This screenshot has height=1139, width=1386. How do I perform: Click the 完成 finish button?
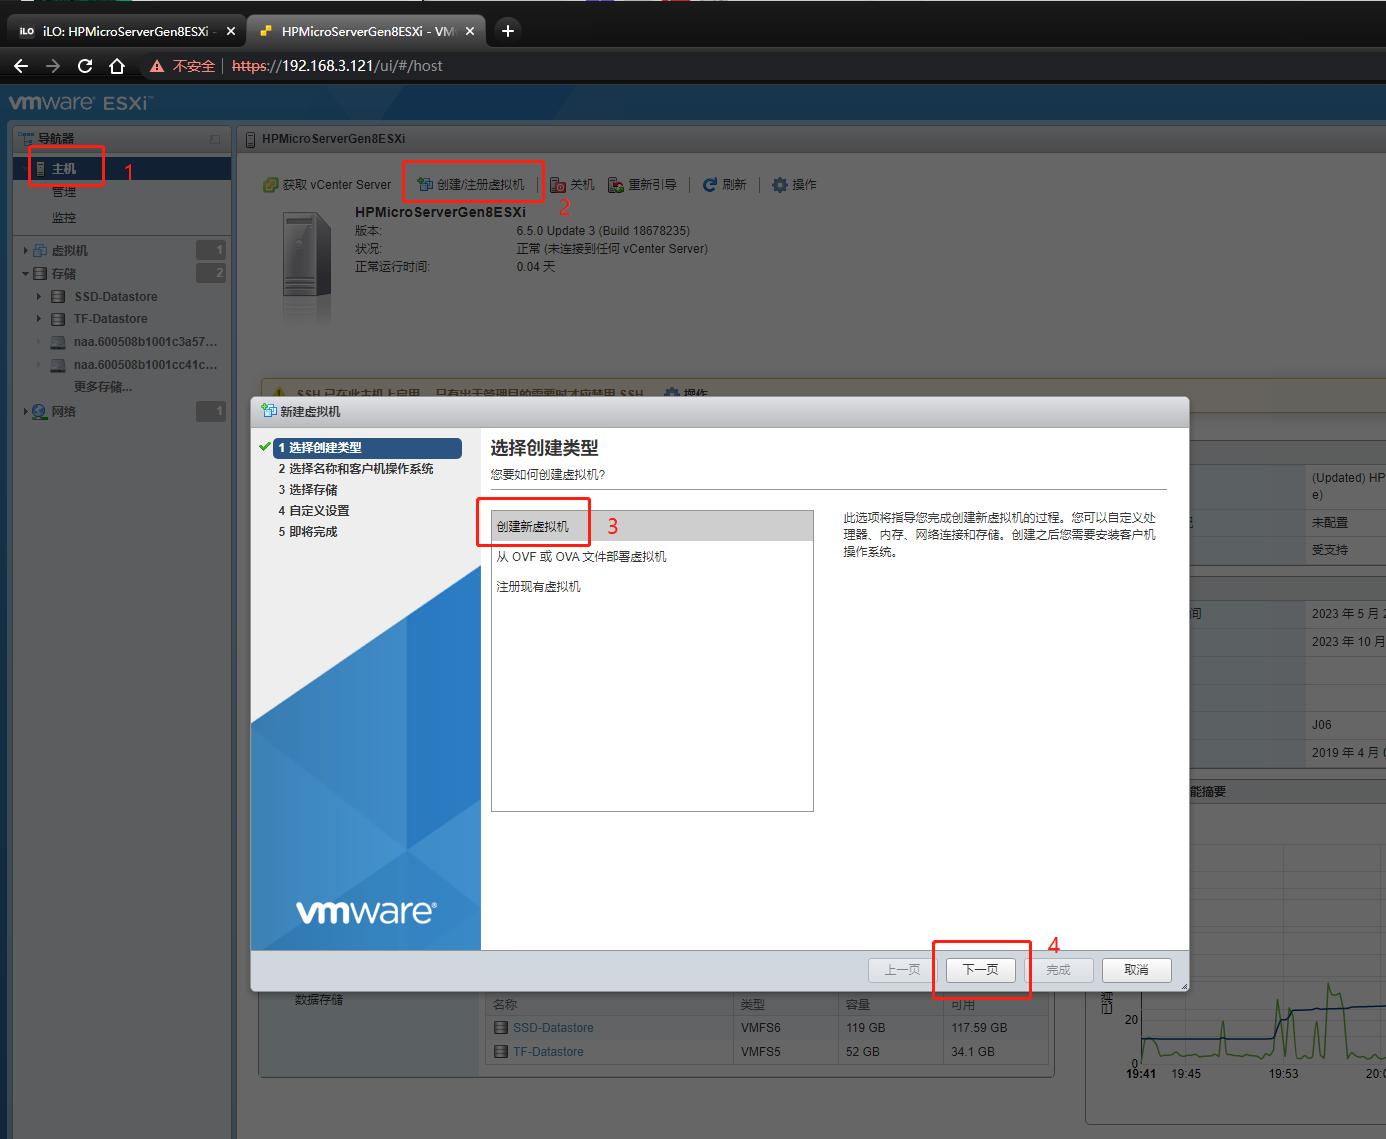click(x=1058, y=970)
